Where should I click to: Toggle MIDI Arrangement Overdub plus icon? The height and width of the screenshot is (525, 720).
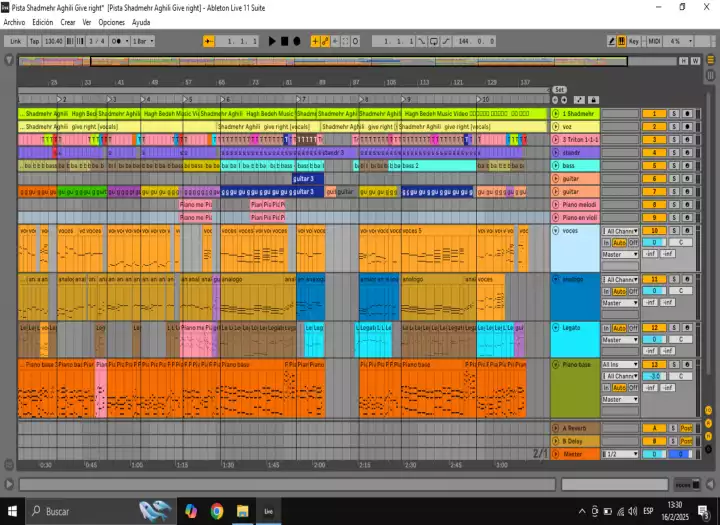click(x=315, y=41)
